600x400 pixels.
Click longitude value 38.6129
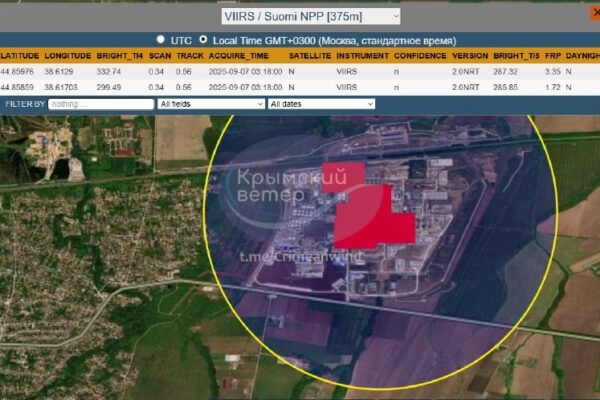pos(59,72)
